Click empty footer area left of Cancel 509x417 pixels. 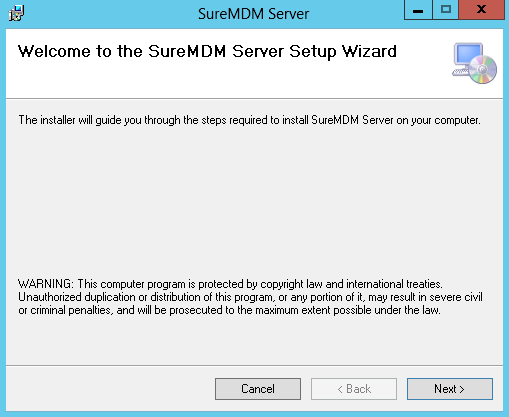point(110,389)
